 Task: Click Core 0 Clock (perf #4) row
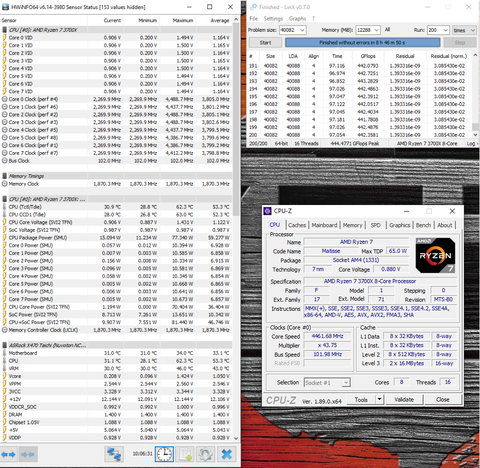(116, 99)
